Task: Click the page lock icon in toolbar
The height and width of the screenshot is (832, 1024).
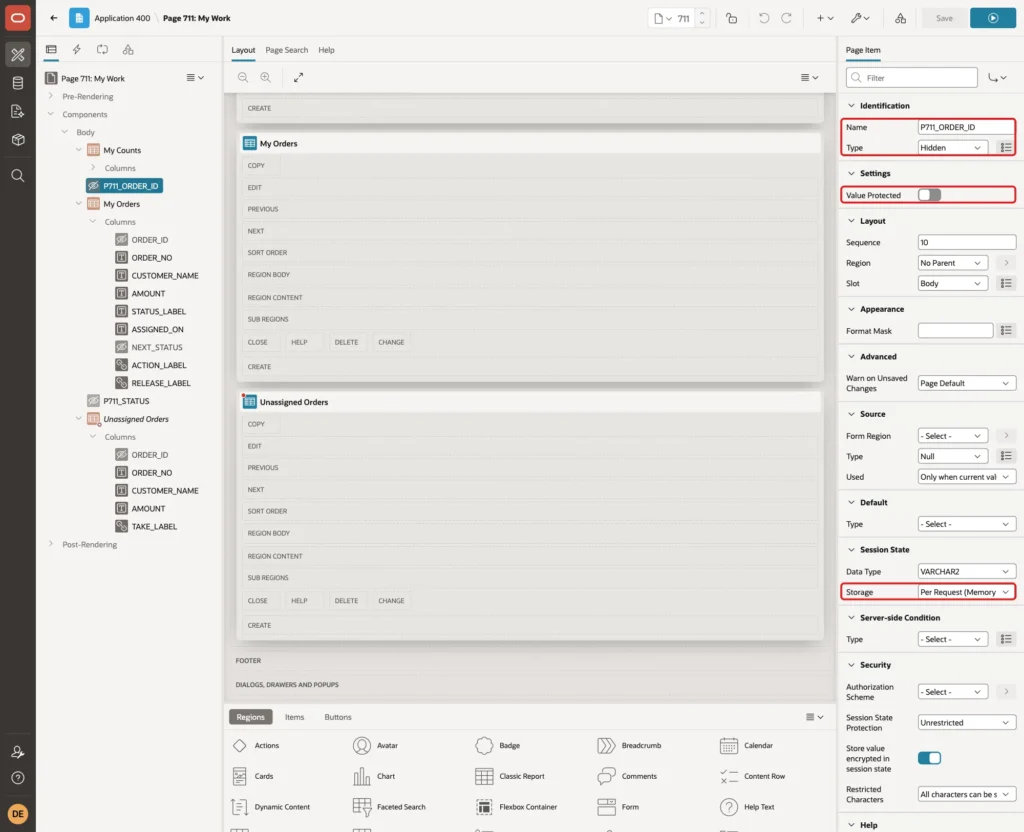Action: 731,18
